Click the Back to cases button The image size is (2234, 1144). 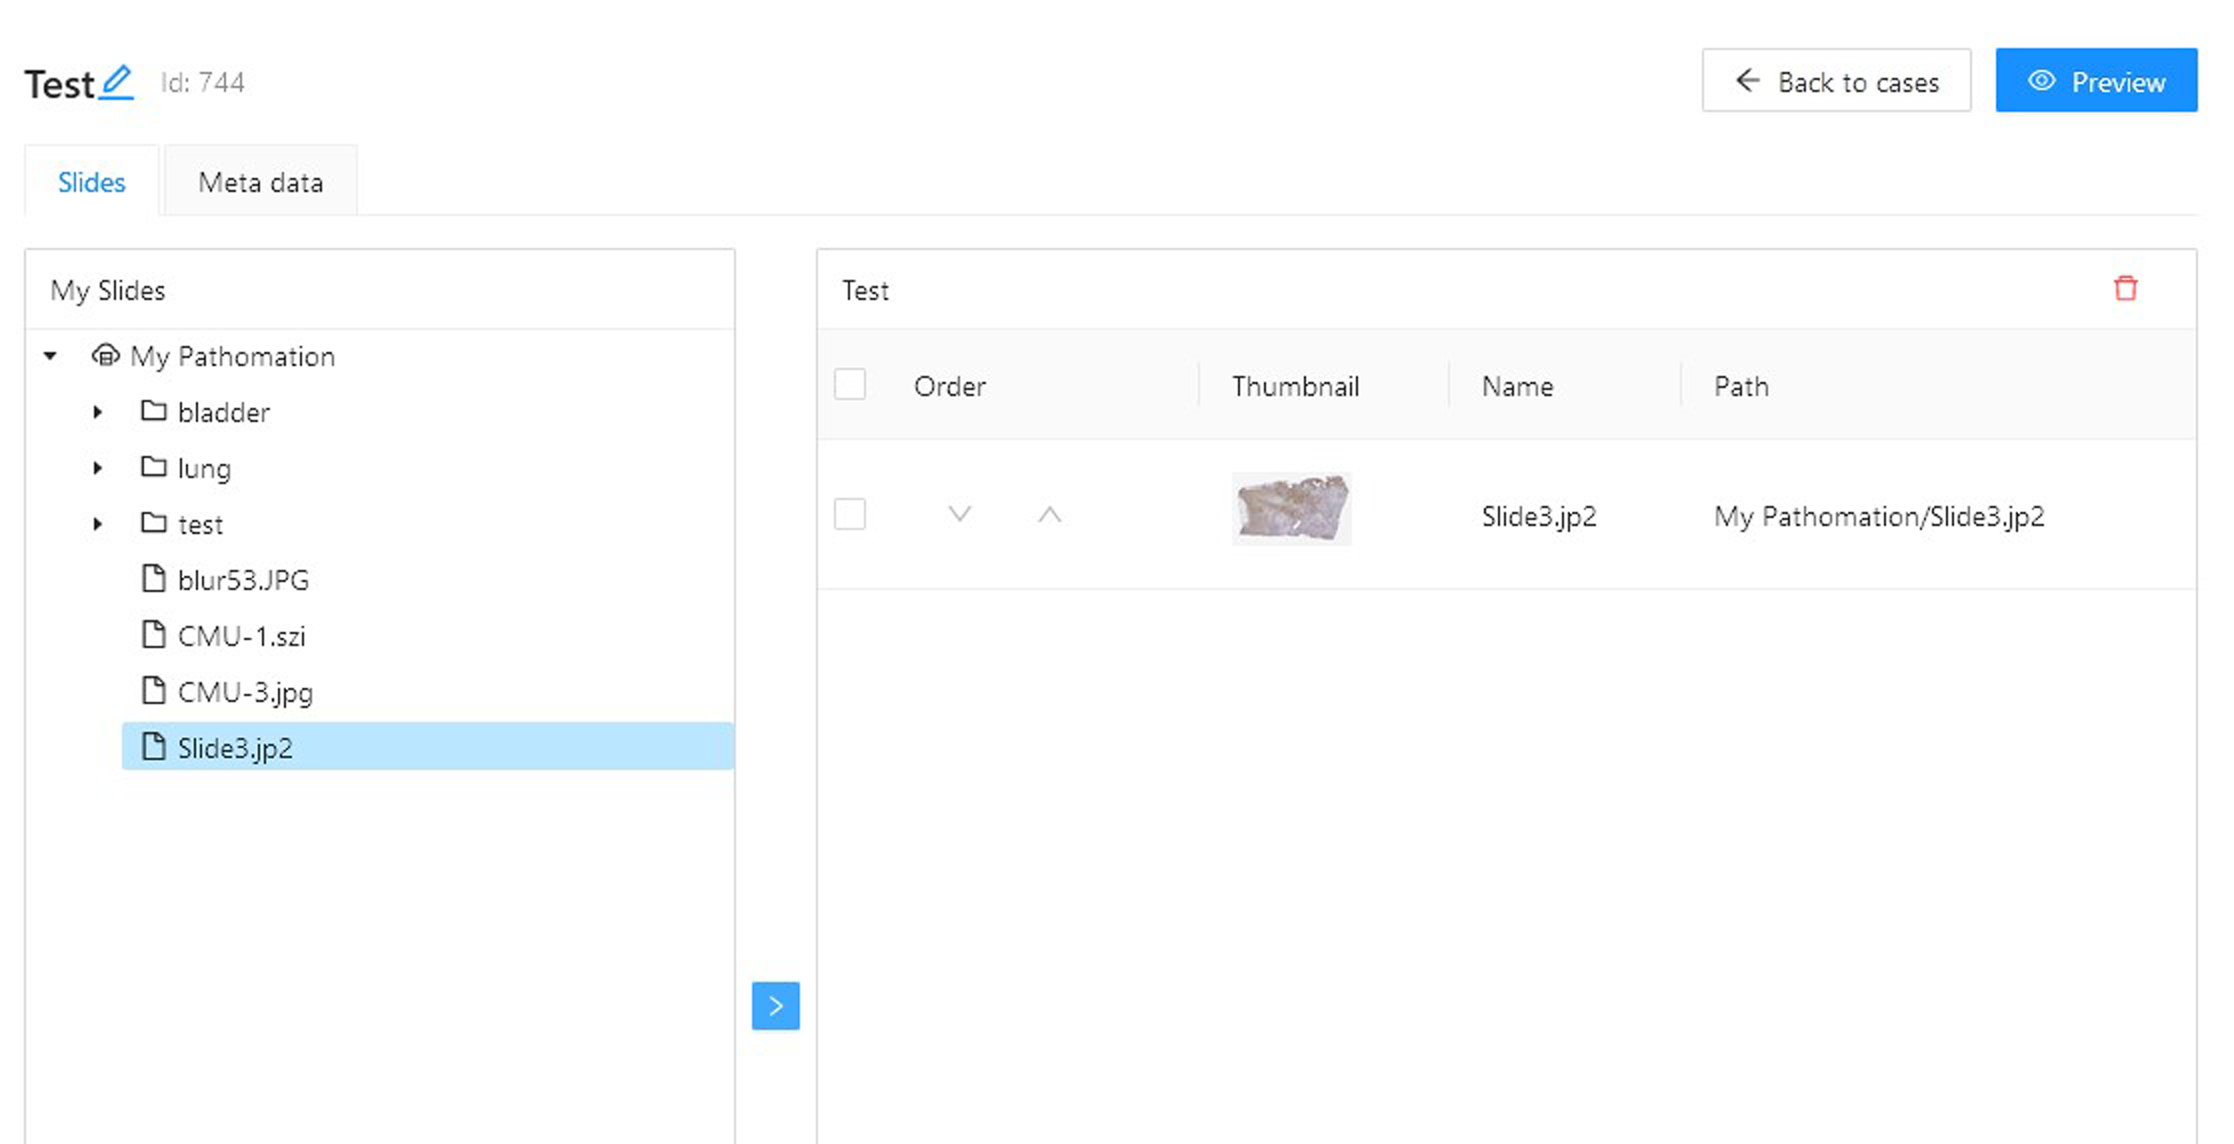pos(1836,81)
